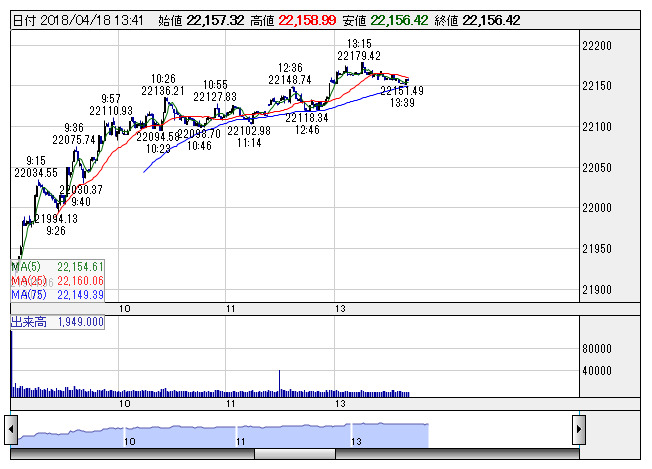The image size is (652, 469).
Task: Select the MA(75) legend entry
Action: coord(57,295)
